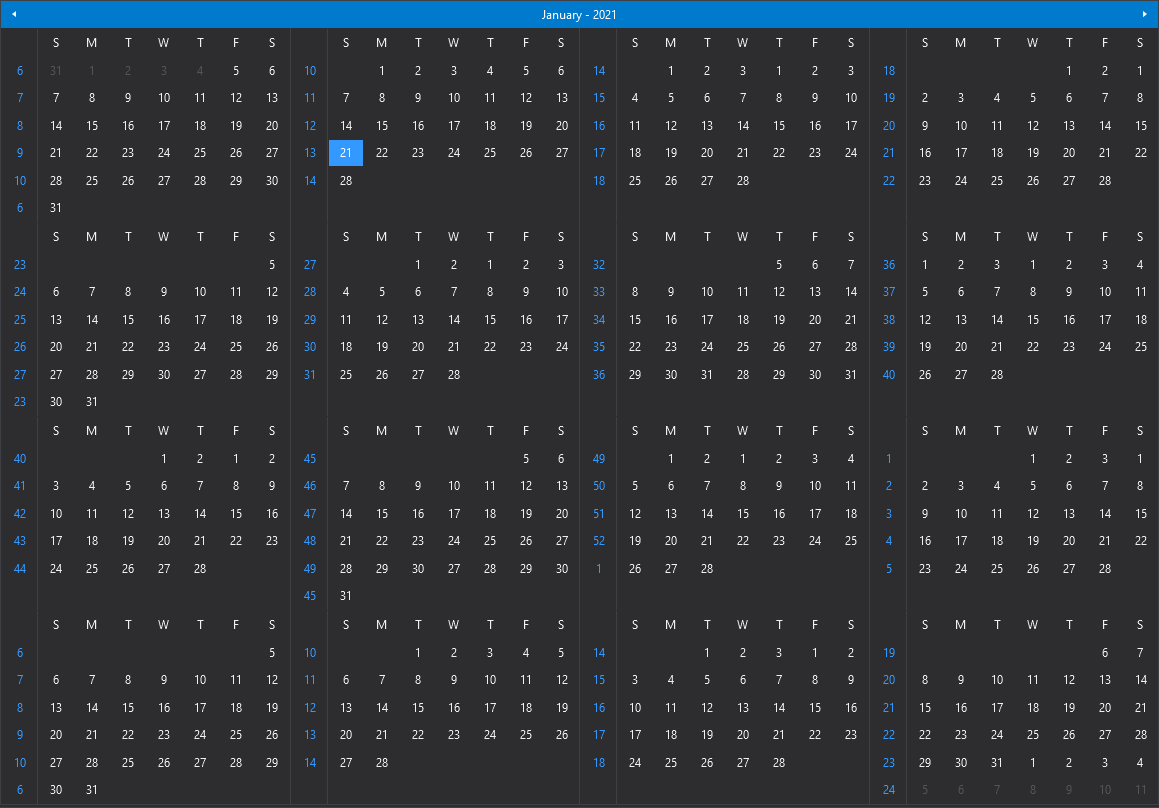This screenshot has width=1159, height=808.
Task: Select the highlighted date 21
Action: click(x=346, y=153)
